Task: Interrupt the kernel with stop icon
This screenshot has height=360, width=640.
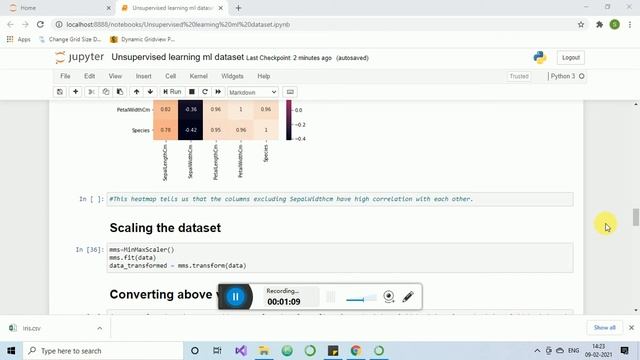Action: (191, 92)
